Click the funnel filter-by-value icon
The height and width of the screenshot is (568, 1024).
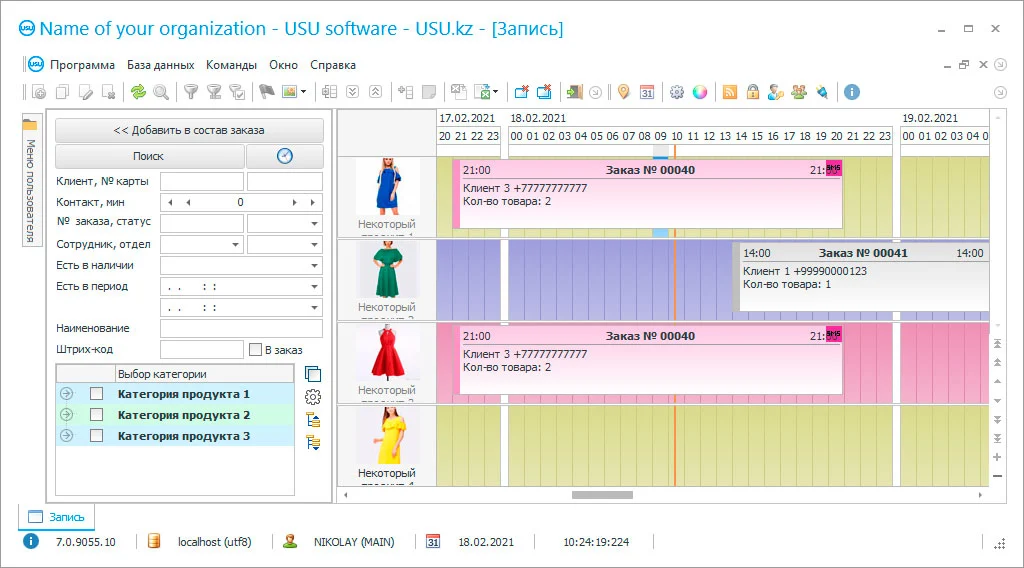(x=214, y=92)
